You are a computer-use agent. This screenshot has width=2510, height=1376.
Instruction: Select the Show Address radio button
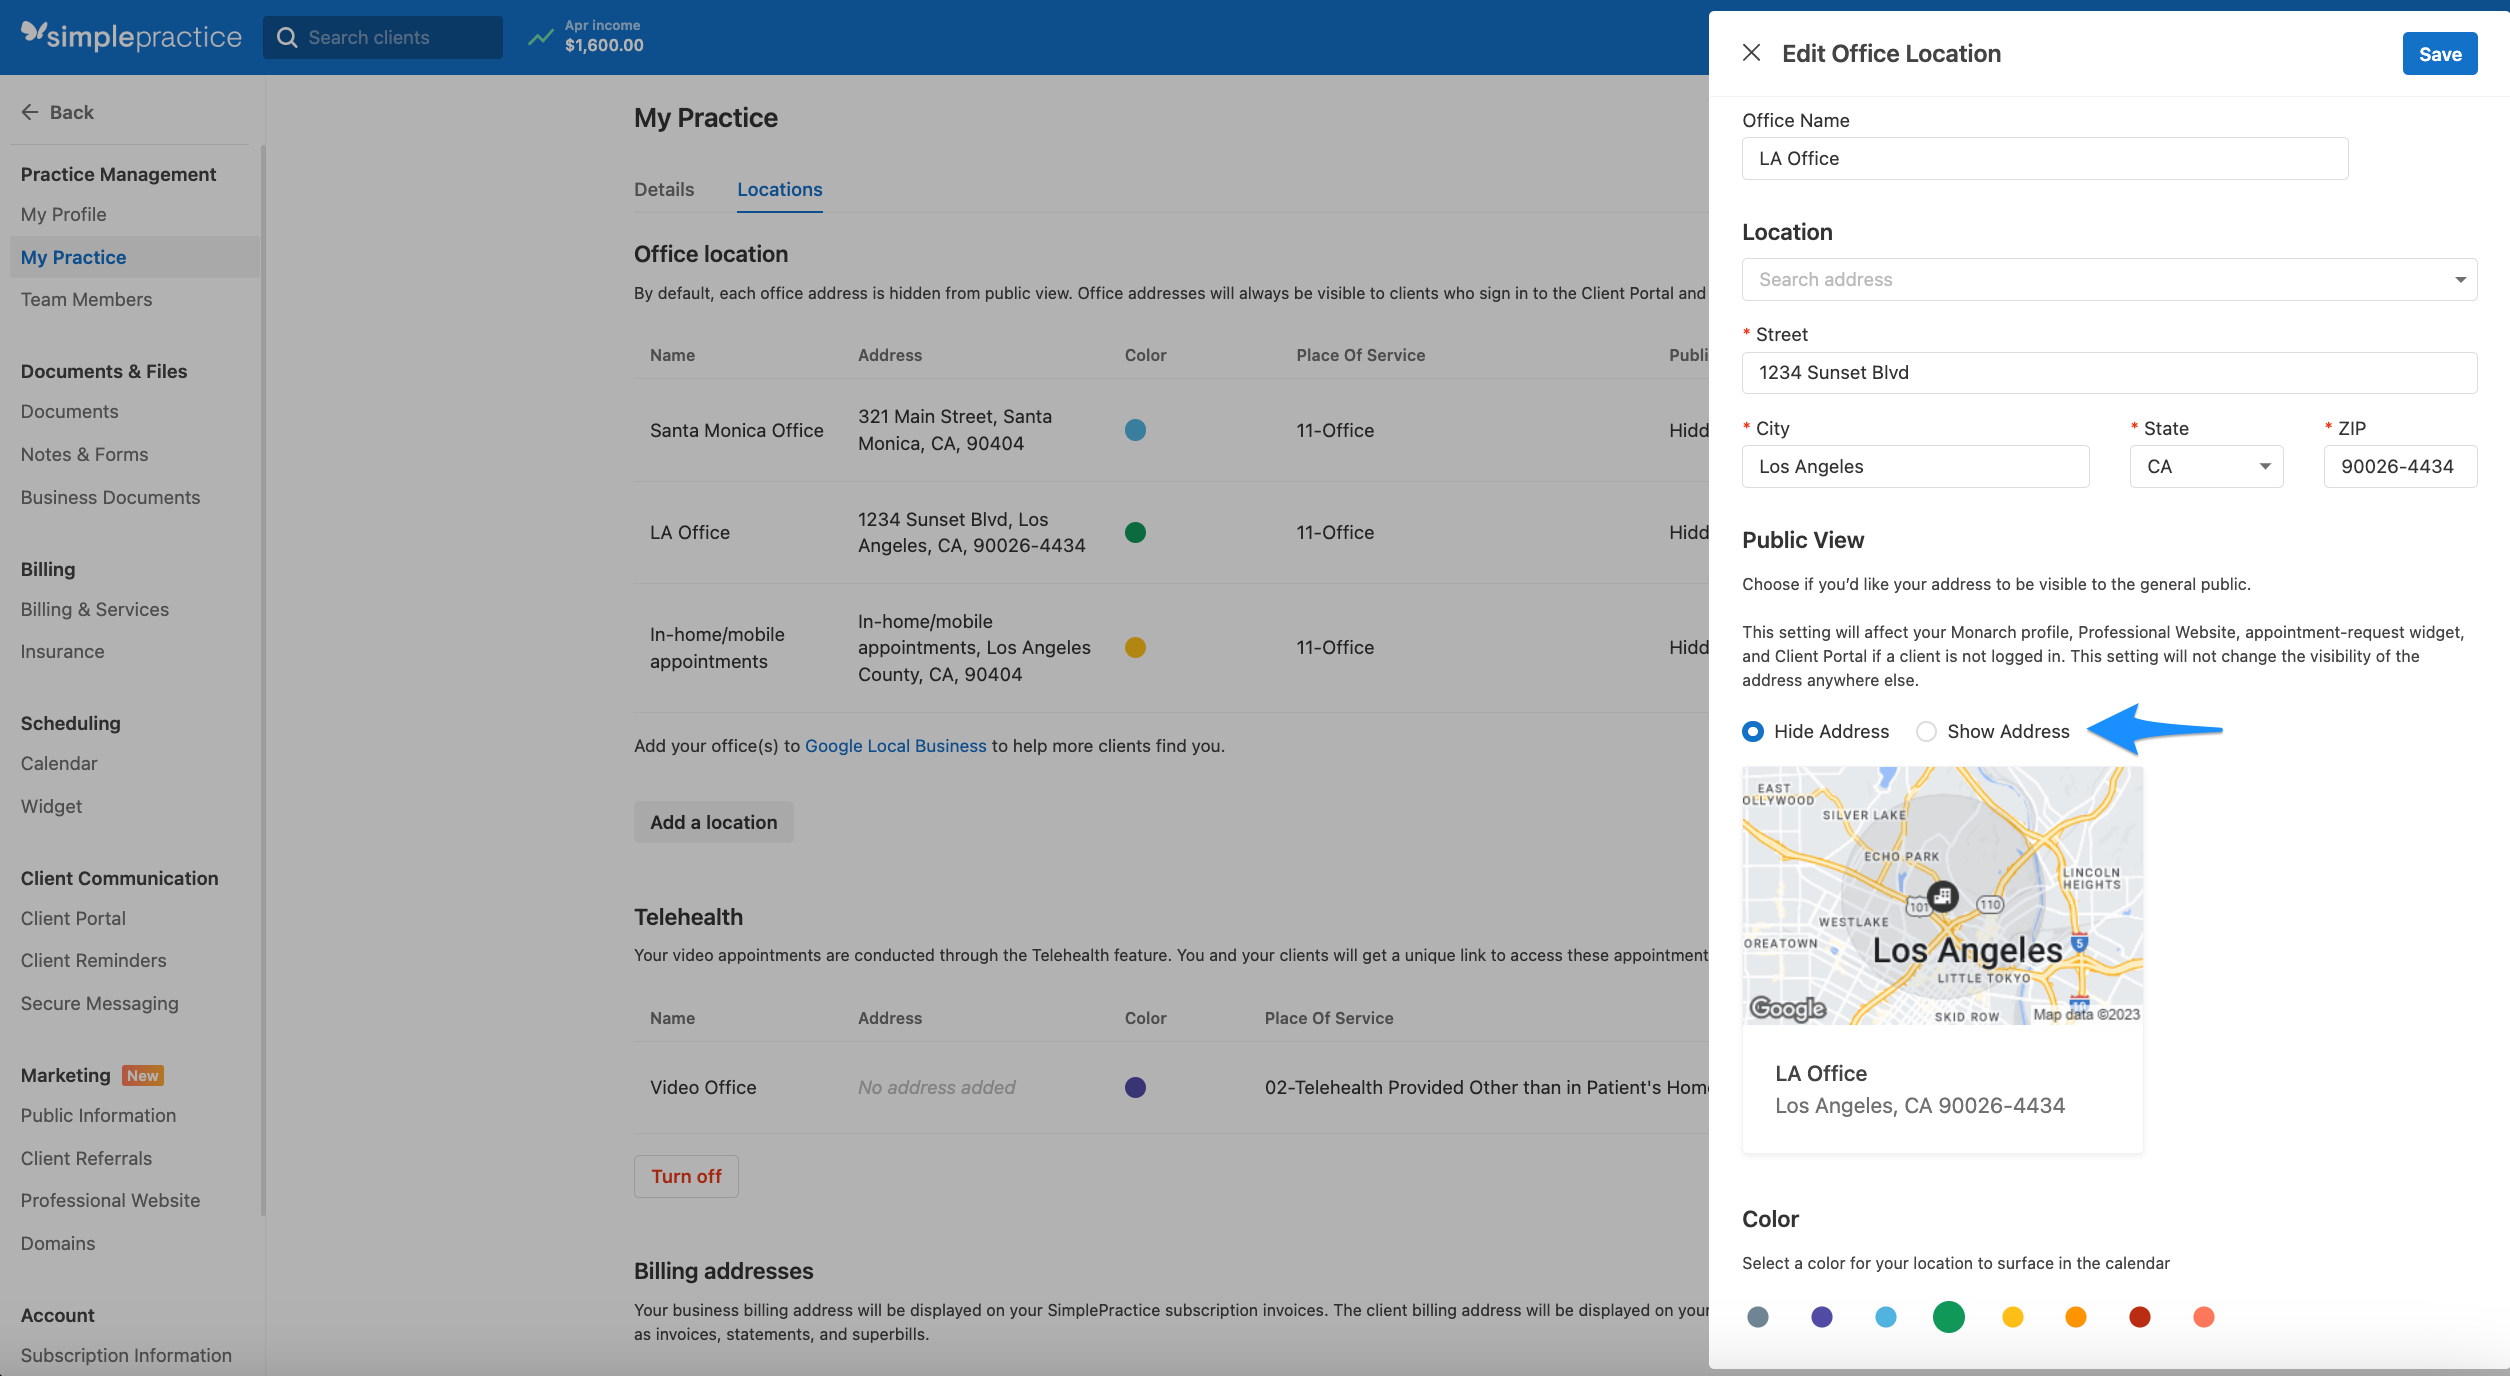pos(1926,731)
